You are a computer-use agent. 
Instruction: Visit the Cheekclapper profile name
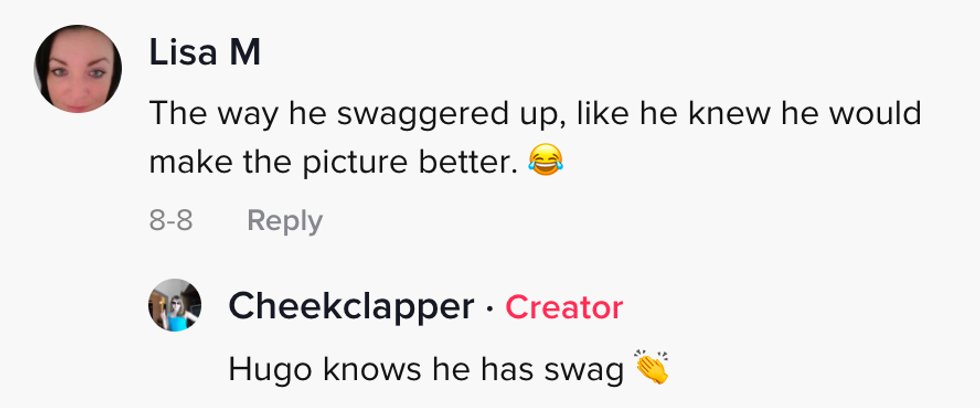tap(351, 307)
